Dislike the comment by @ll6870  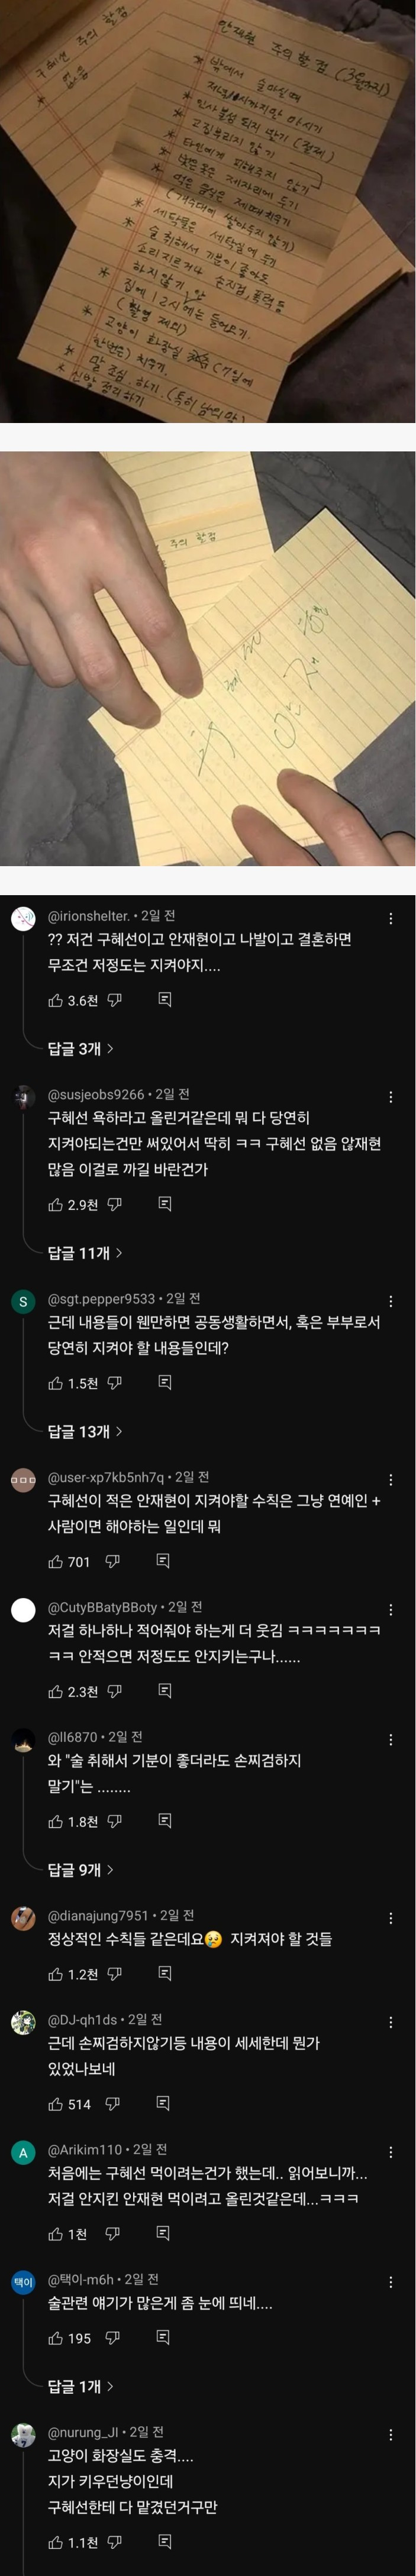coord(114,1821)
